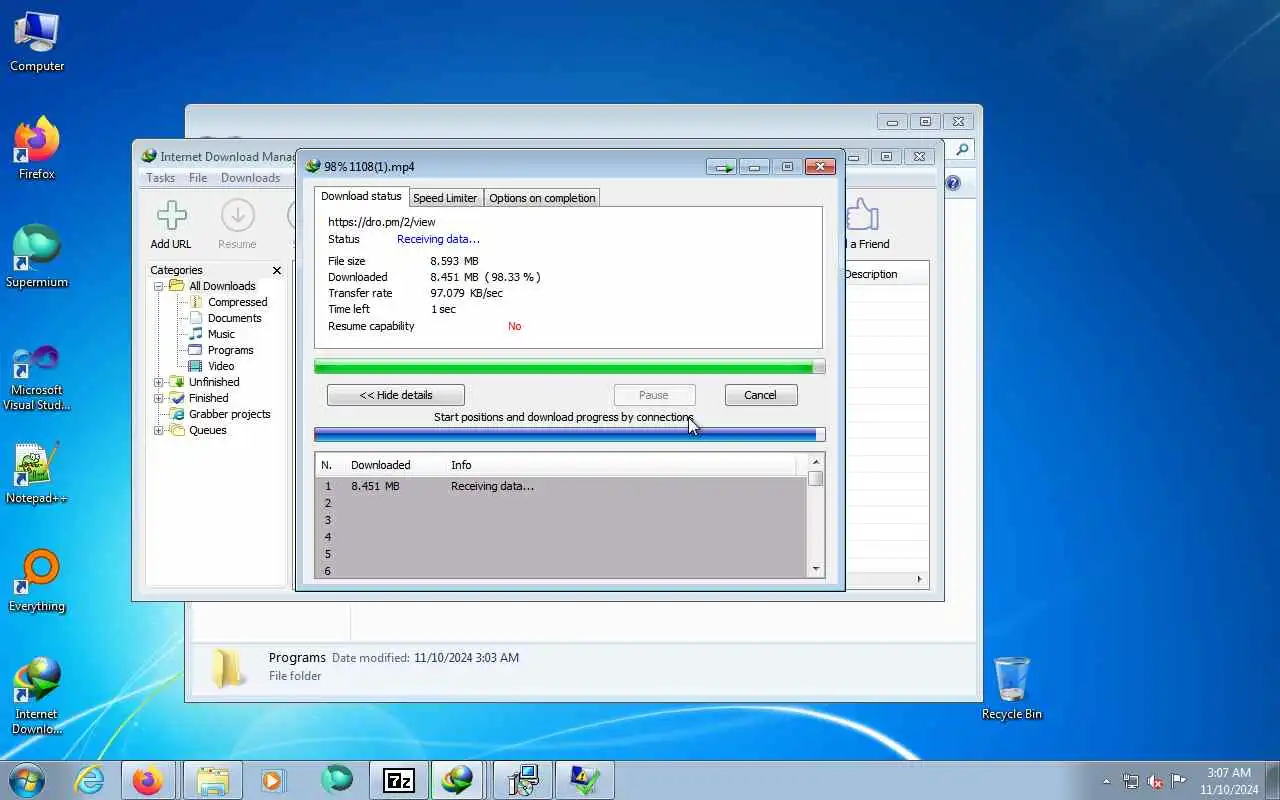The height and width of the screenshot is (800, 1280).
Task: Open Internet Explorer from the taskbar
Action: (90, 780)
